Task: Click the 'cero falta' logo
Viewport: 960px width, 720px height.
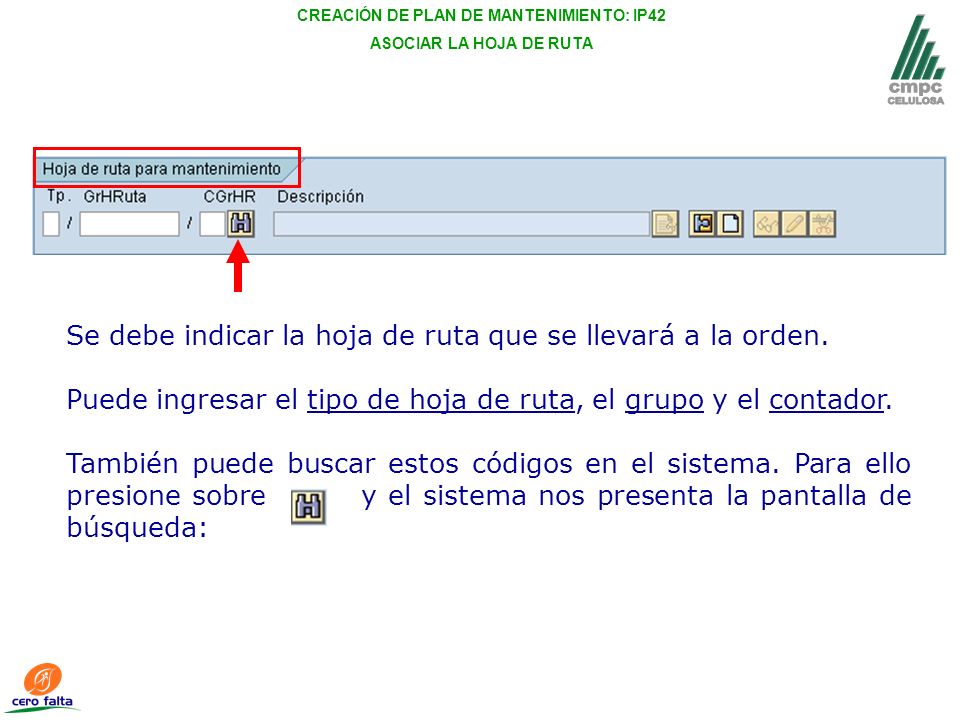Action: point(43,687)
